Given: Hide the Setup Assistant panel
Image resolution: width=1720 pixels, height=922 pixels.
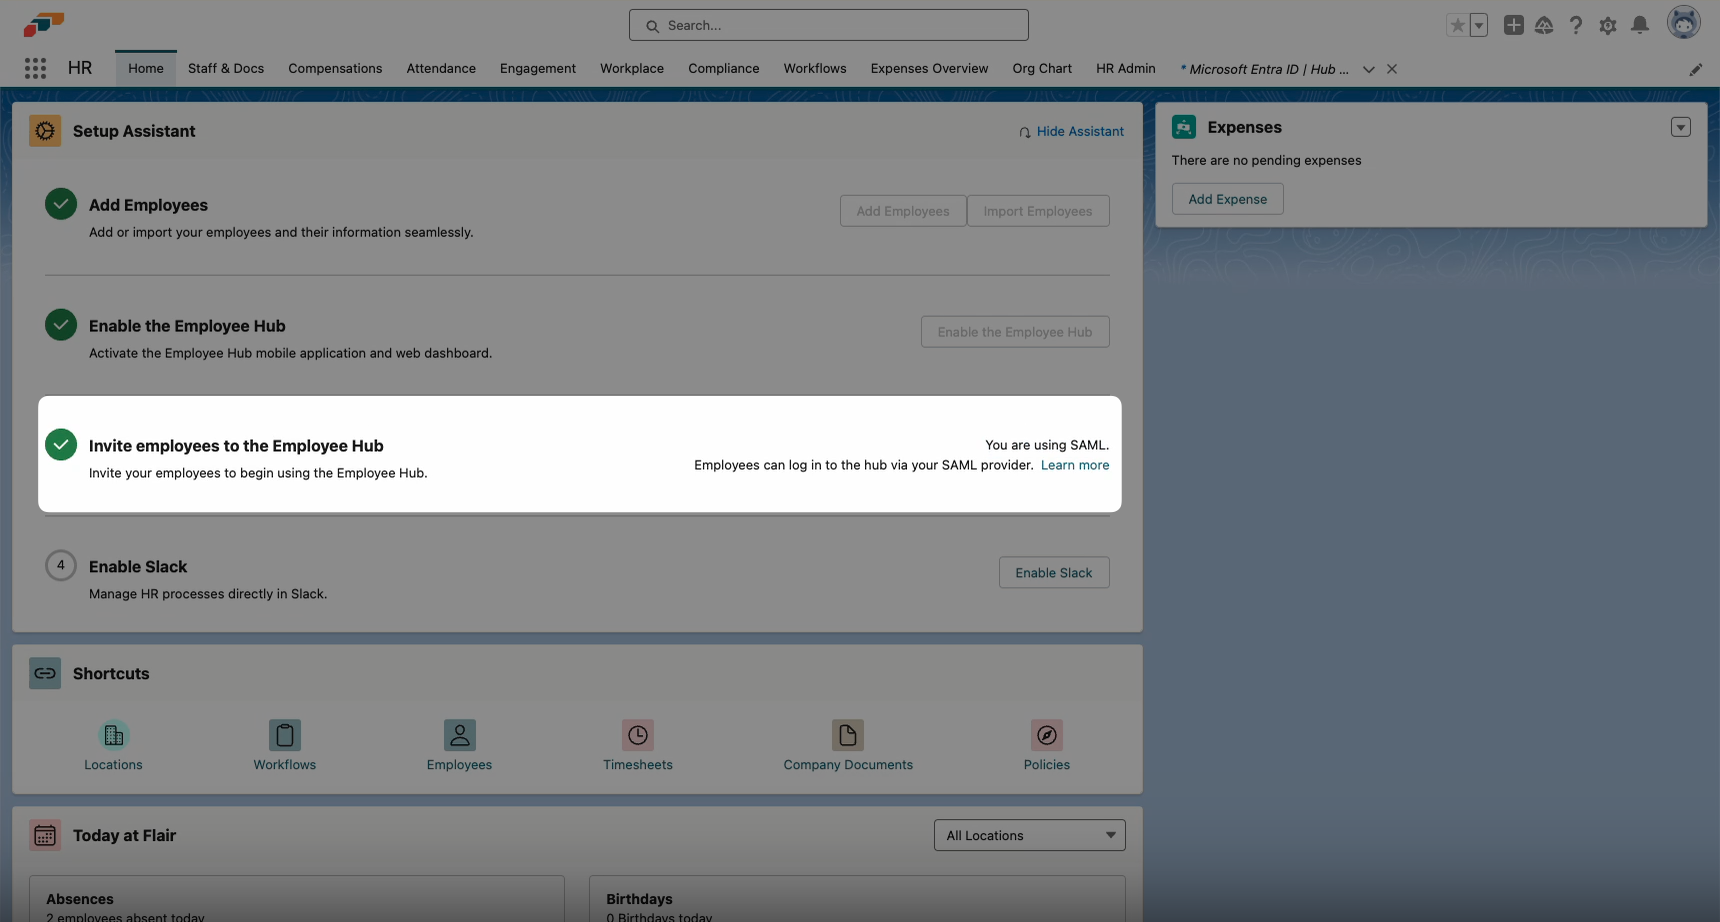Looking at the screenshot, I should click(1072, 131).
